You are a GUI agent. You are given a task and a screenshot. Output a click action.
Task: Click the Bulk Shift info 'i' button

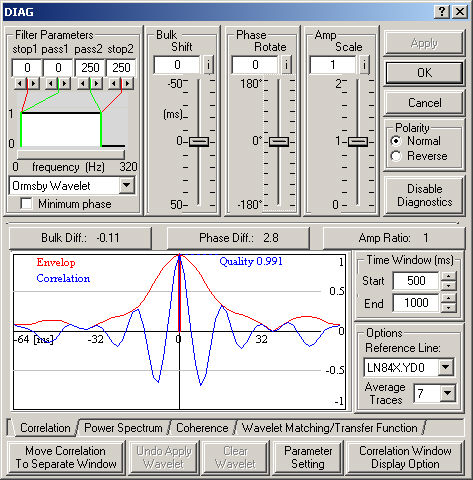pos(208,64)
